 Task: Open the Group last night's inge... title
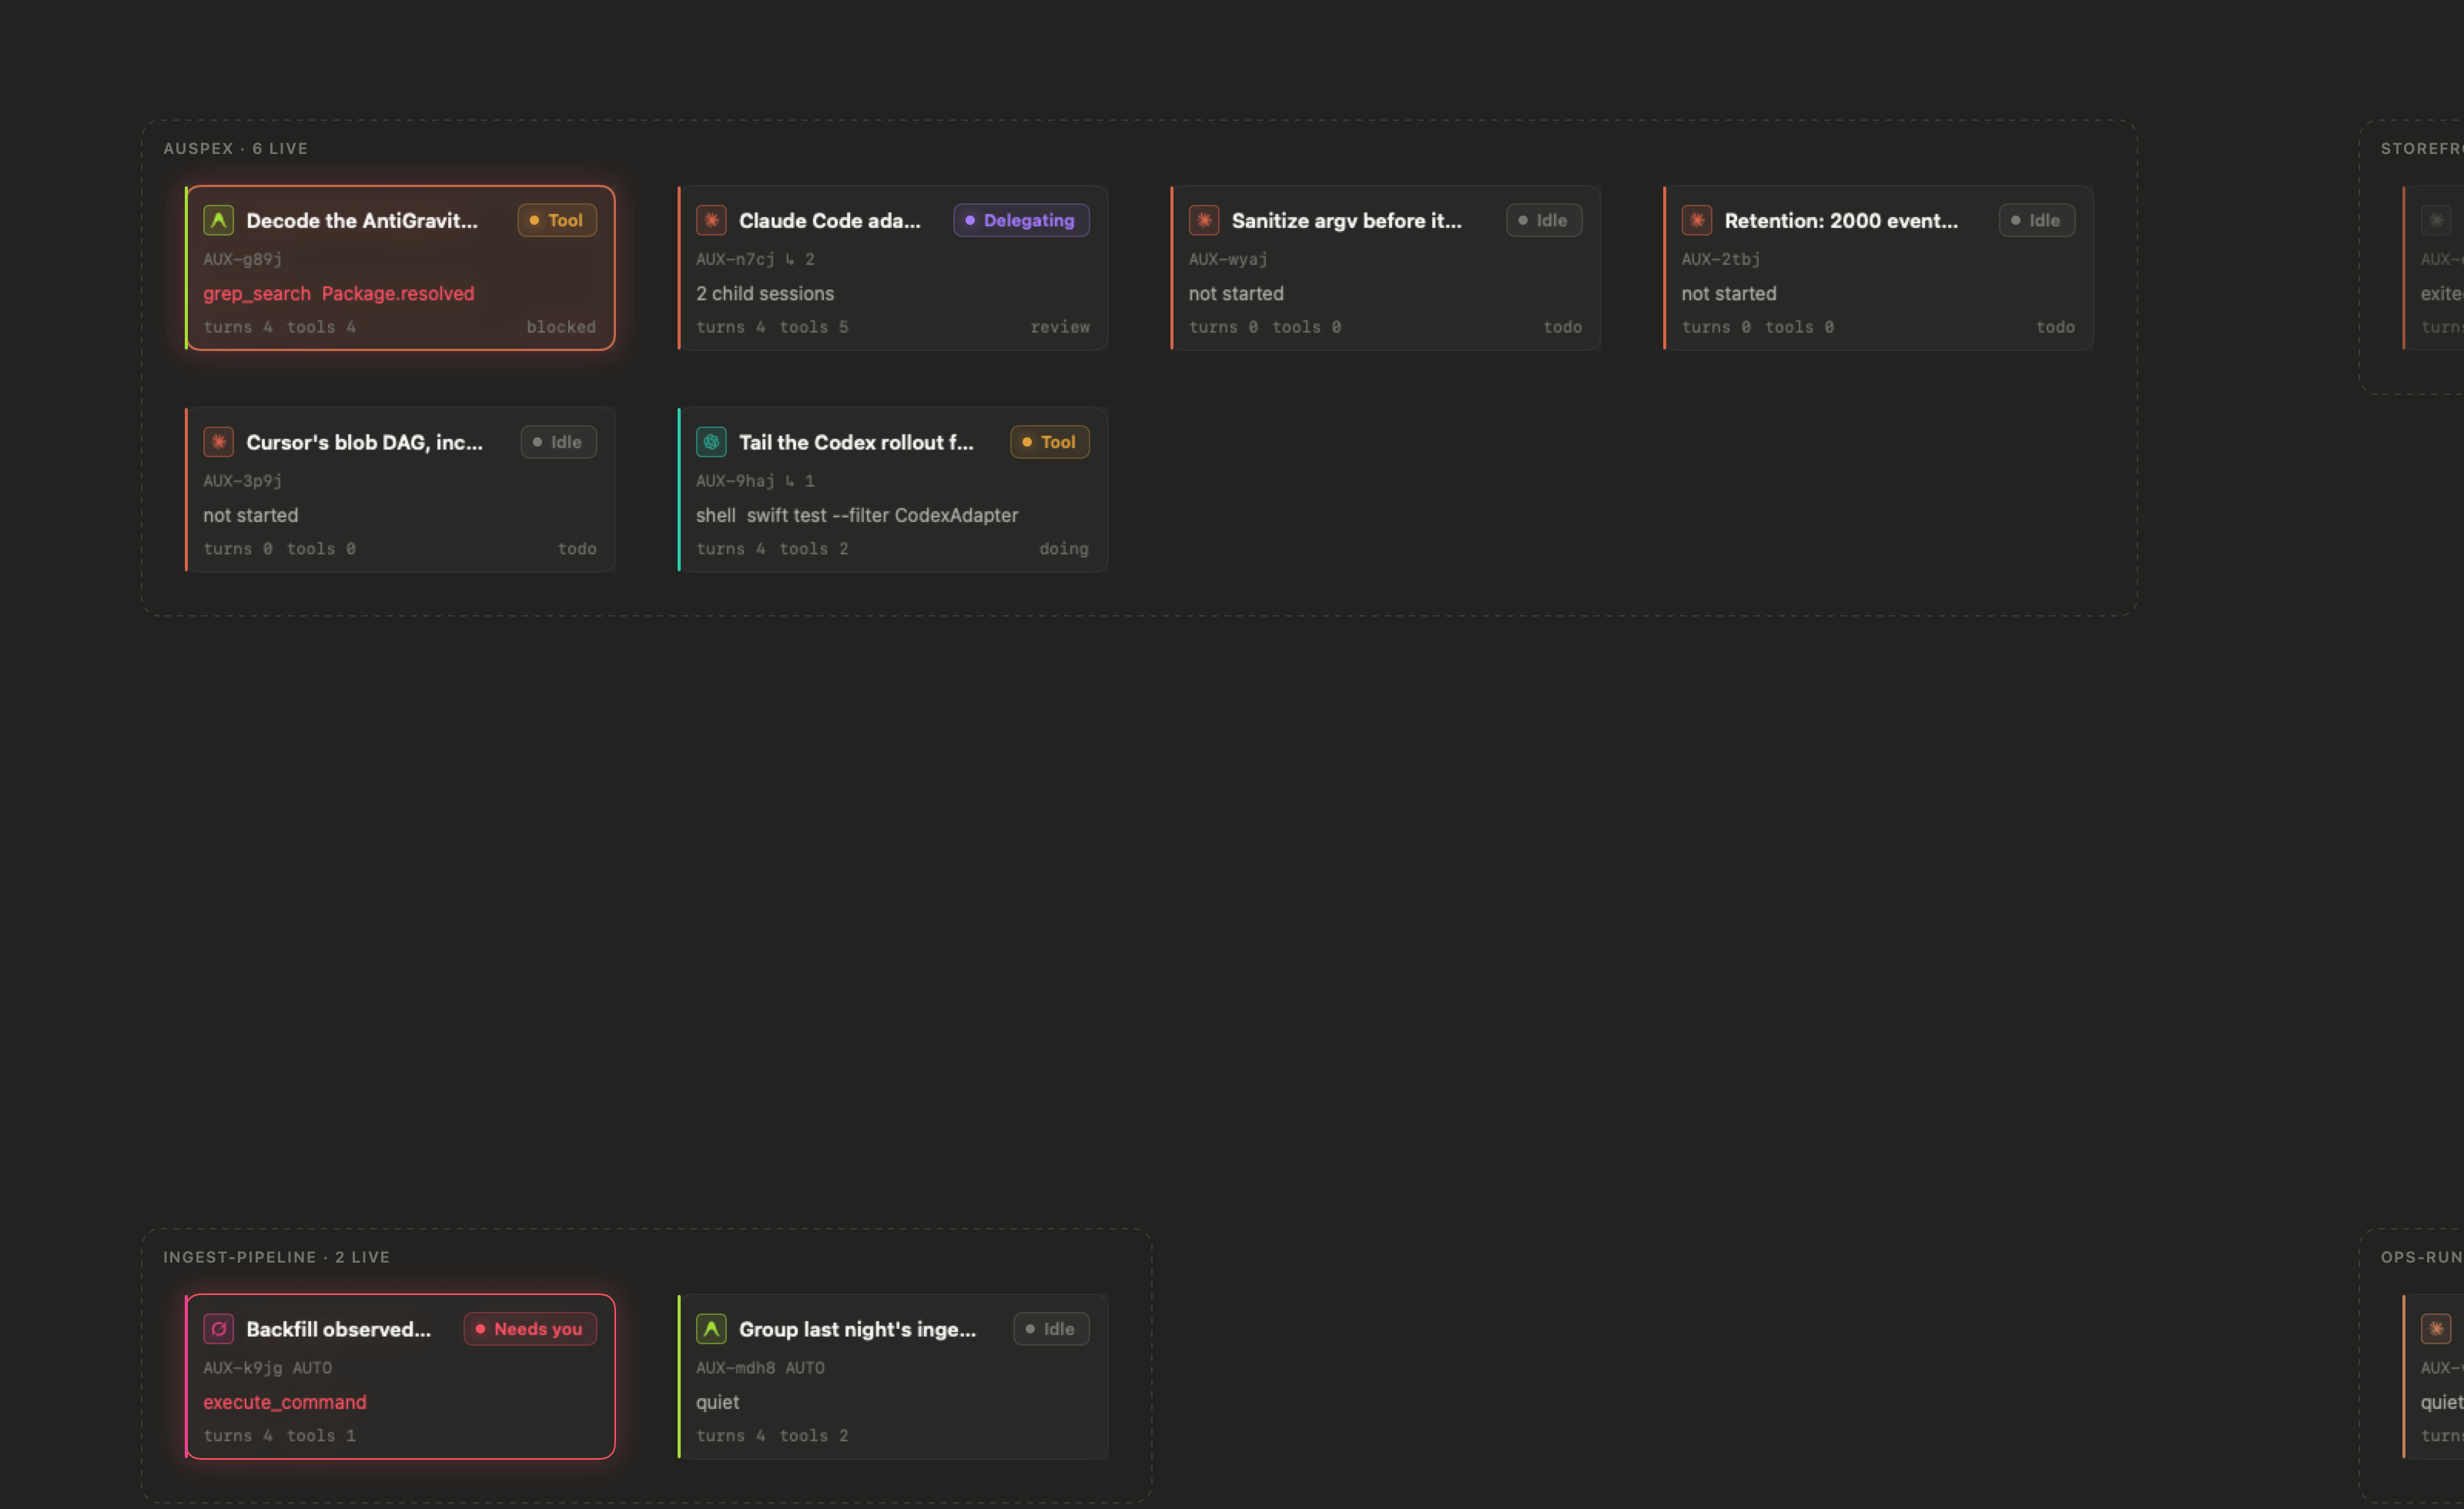pos(857,1330)
